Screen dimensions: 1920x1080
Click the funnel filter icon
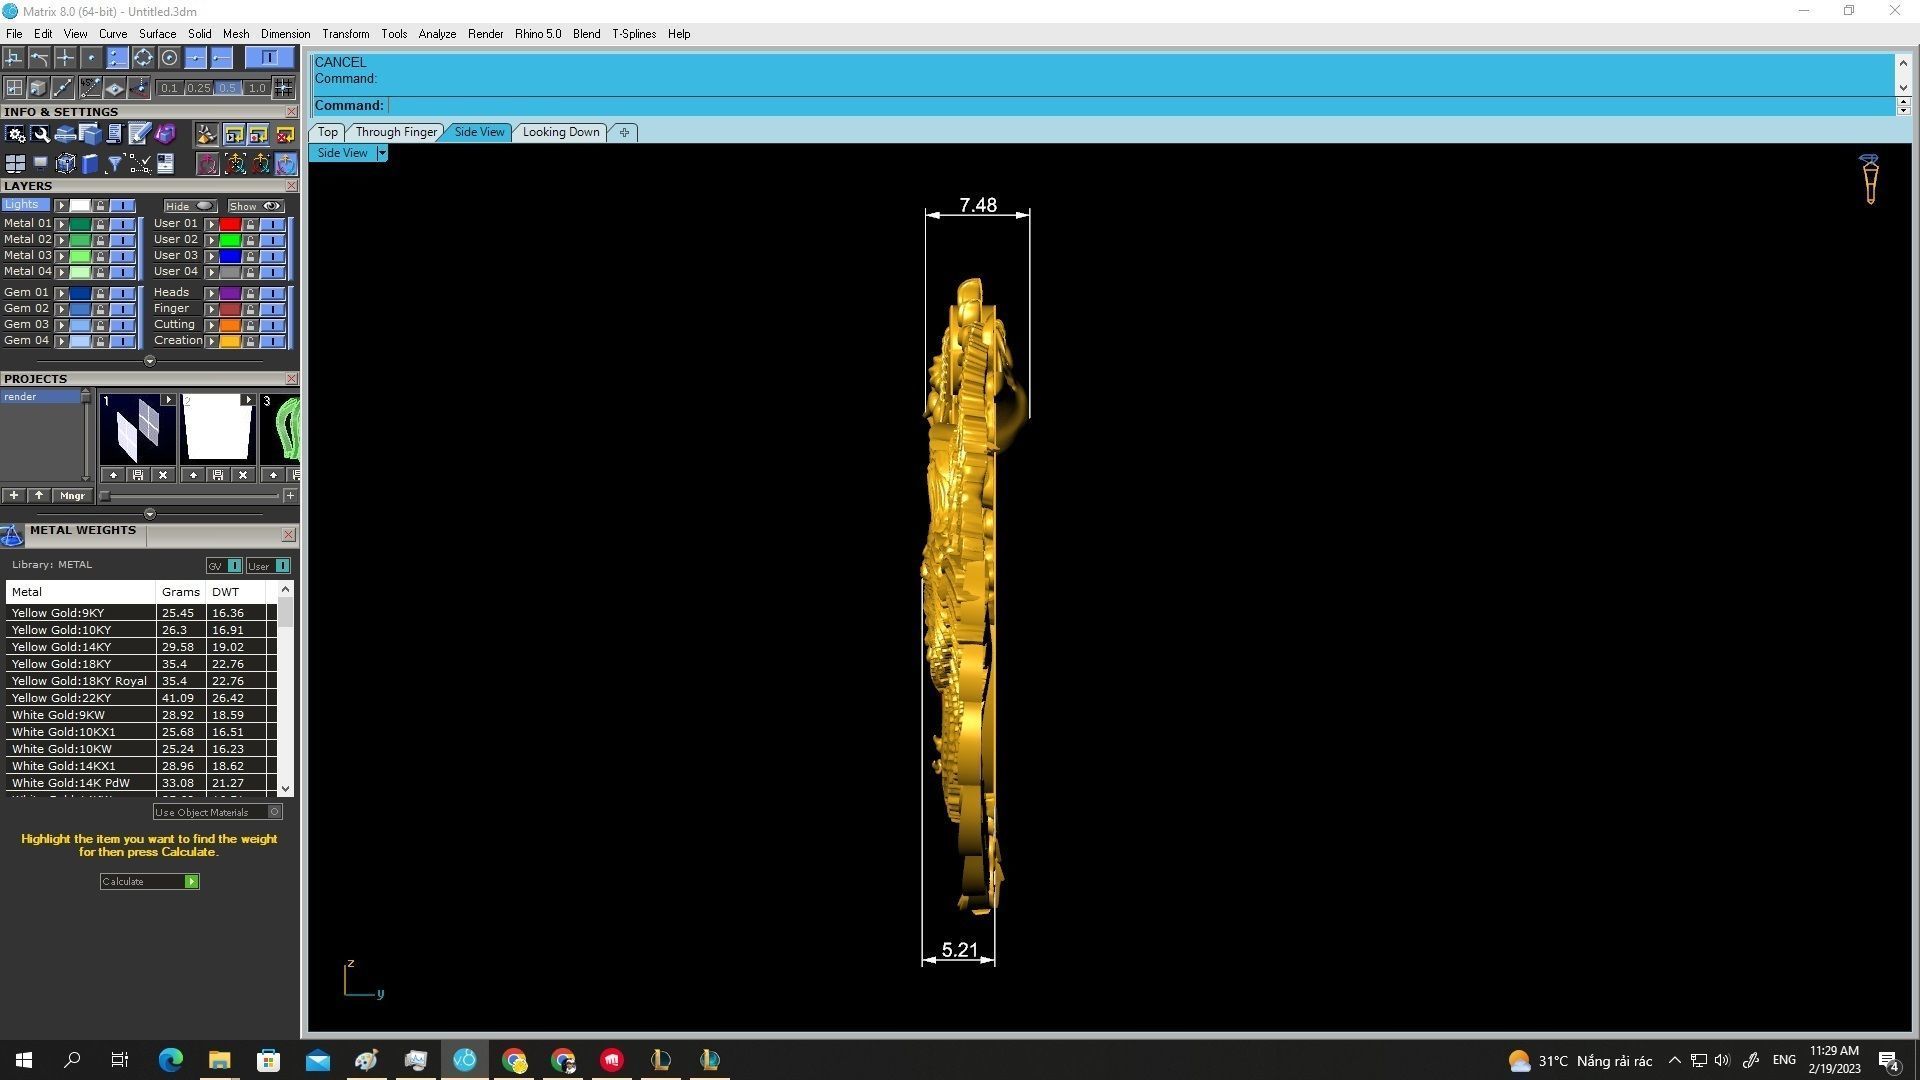click(x=115, y=164)
